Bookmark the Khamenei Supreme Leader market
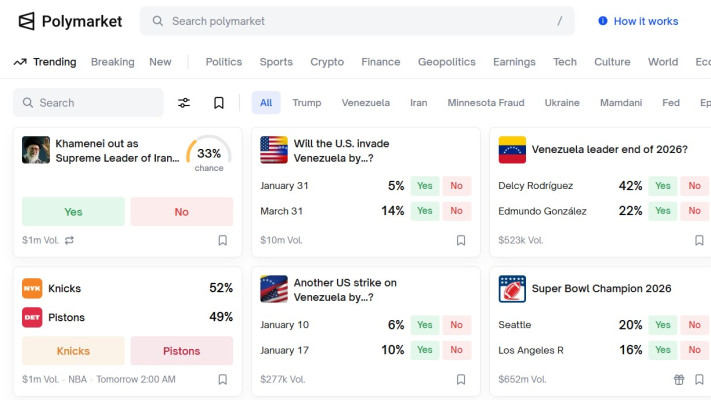711x400 pixels. 222,240
